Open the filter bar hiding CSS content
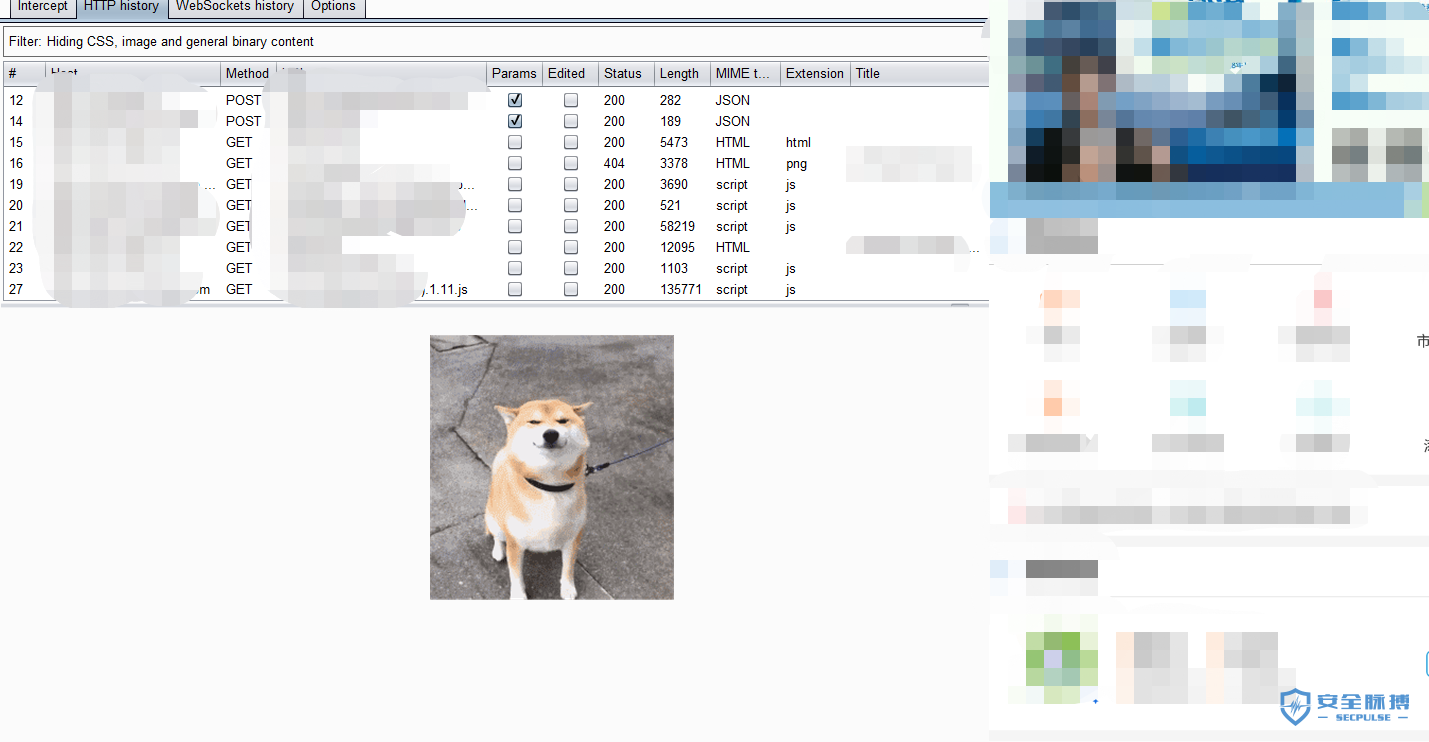This screenshot has height=742, width=1429. (x=496, y=42)
